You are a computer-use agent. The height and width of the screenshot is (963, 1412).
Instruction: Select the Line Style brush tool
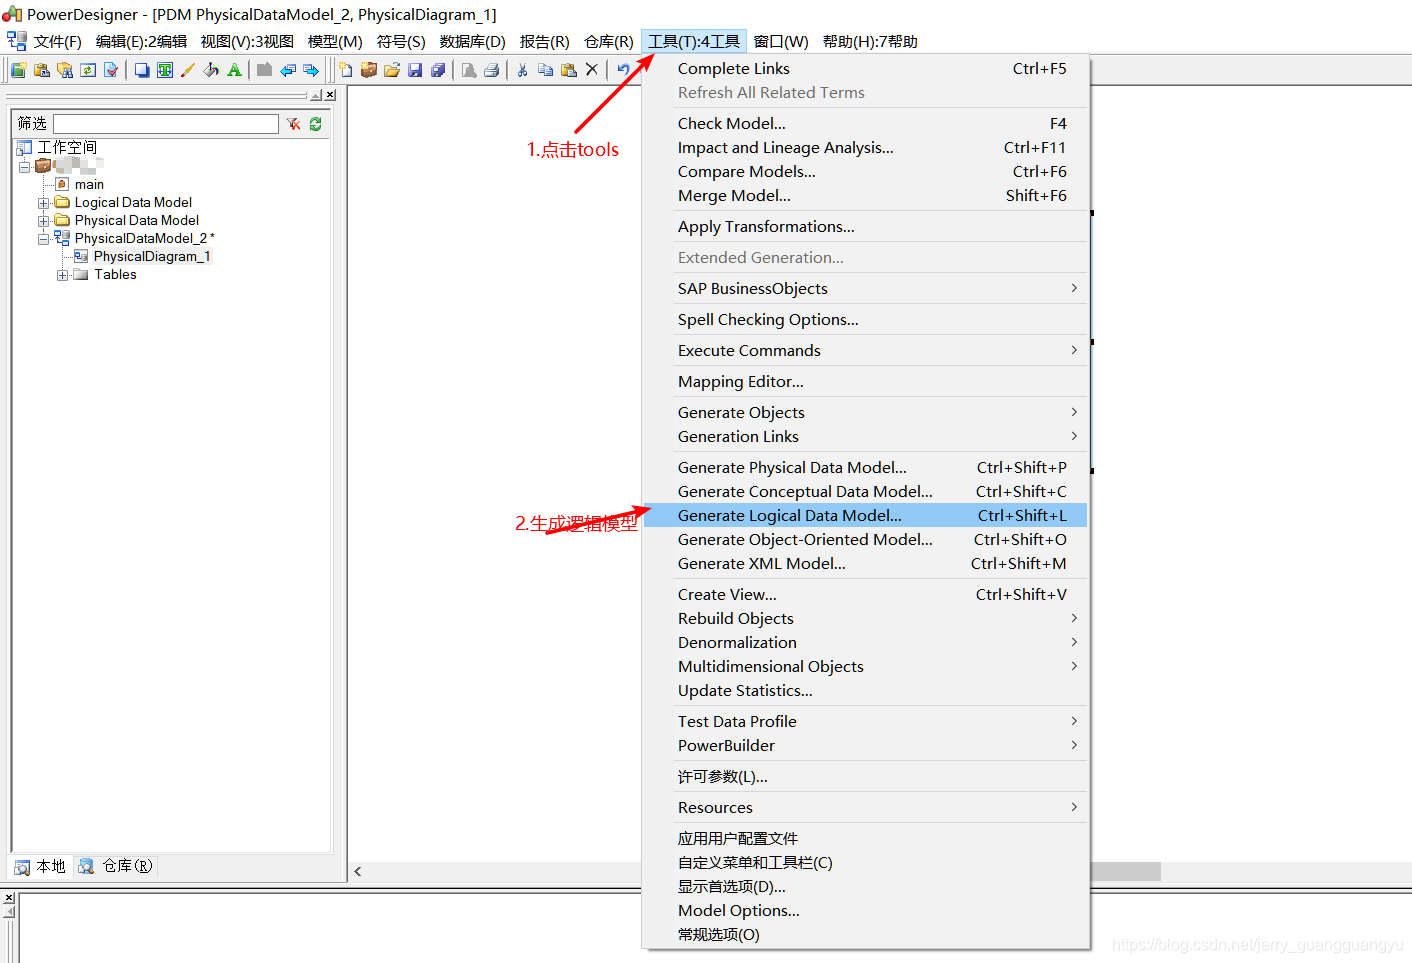(x=188, y=70)
